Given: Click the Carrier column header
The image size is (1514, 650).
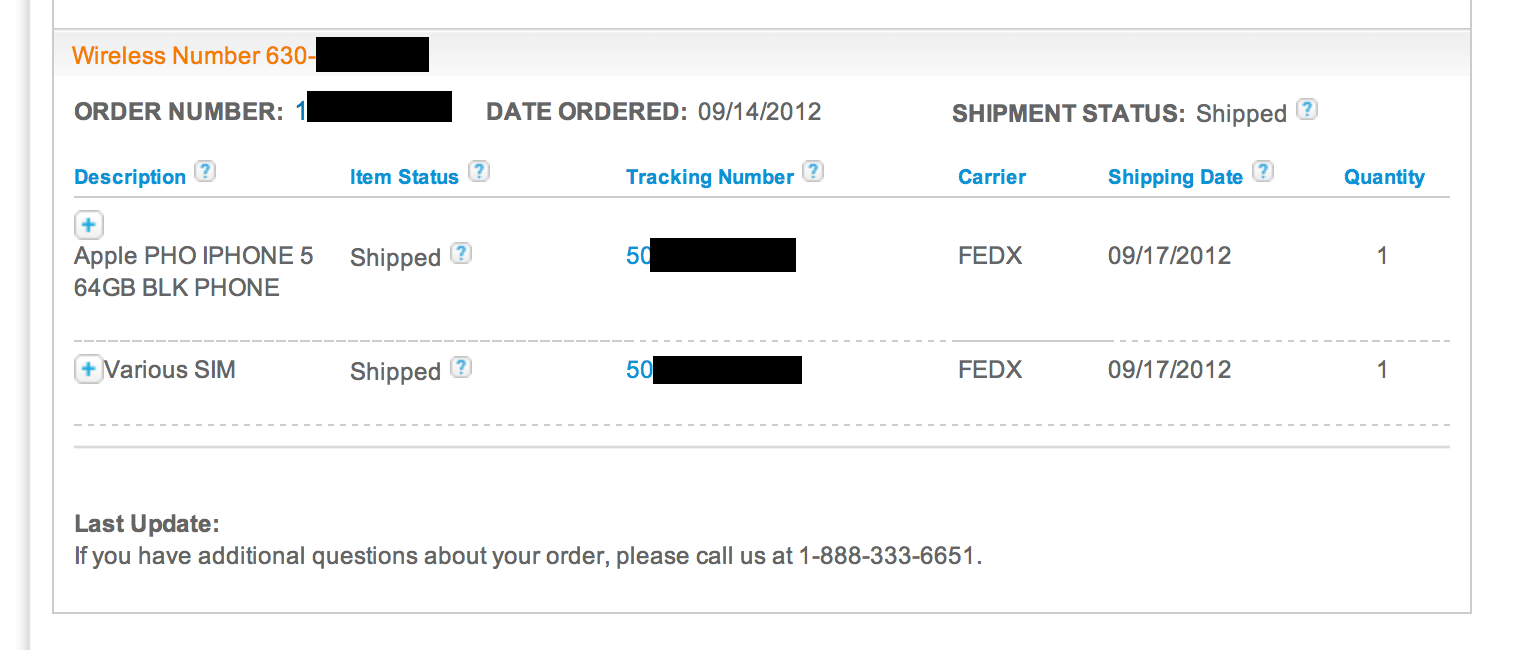Looking at the screenshot, I should click(x=992, y=177).
